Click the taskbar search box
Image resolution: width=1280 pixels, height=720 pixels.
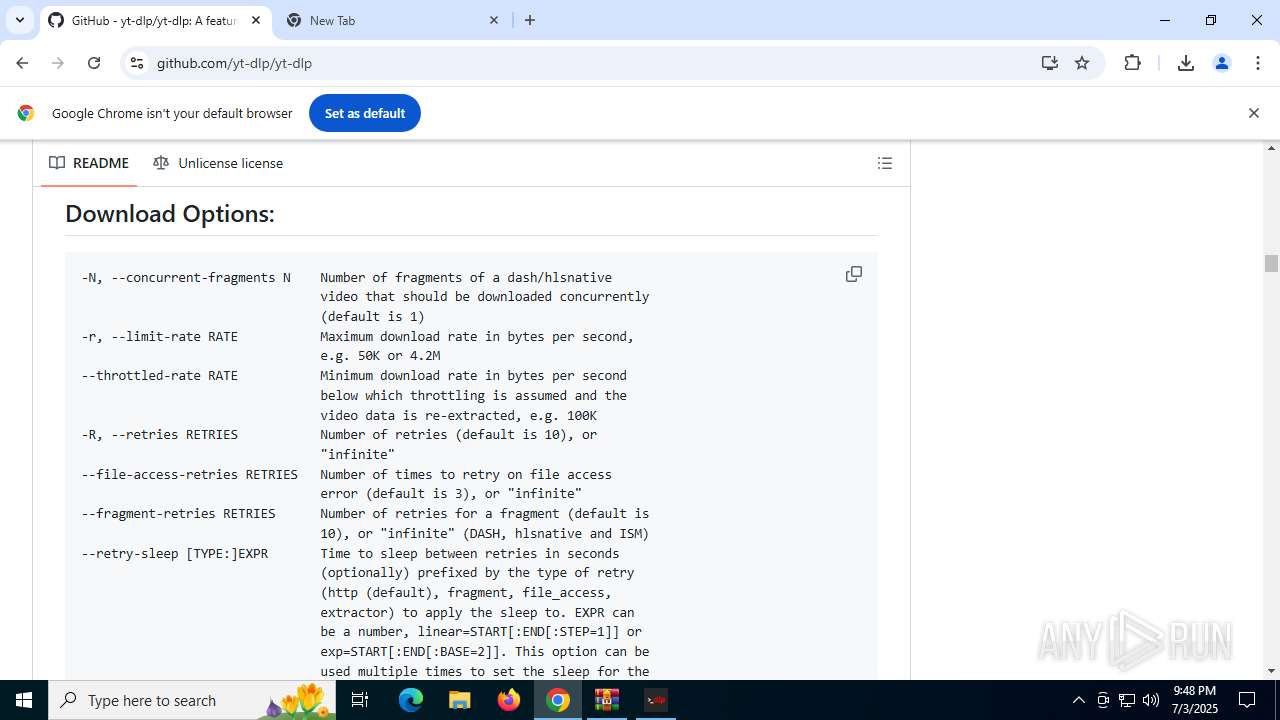click(192, 700)
